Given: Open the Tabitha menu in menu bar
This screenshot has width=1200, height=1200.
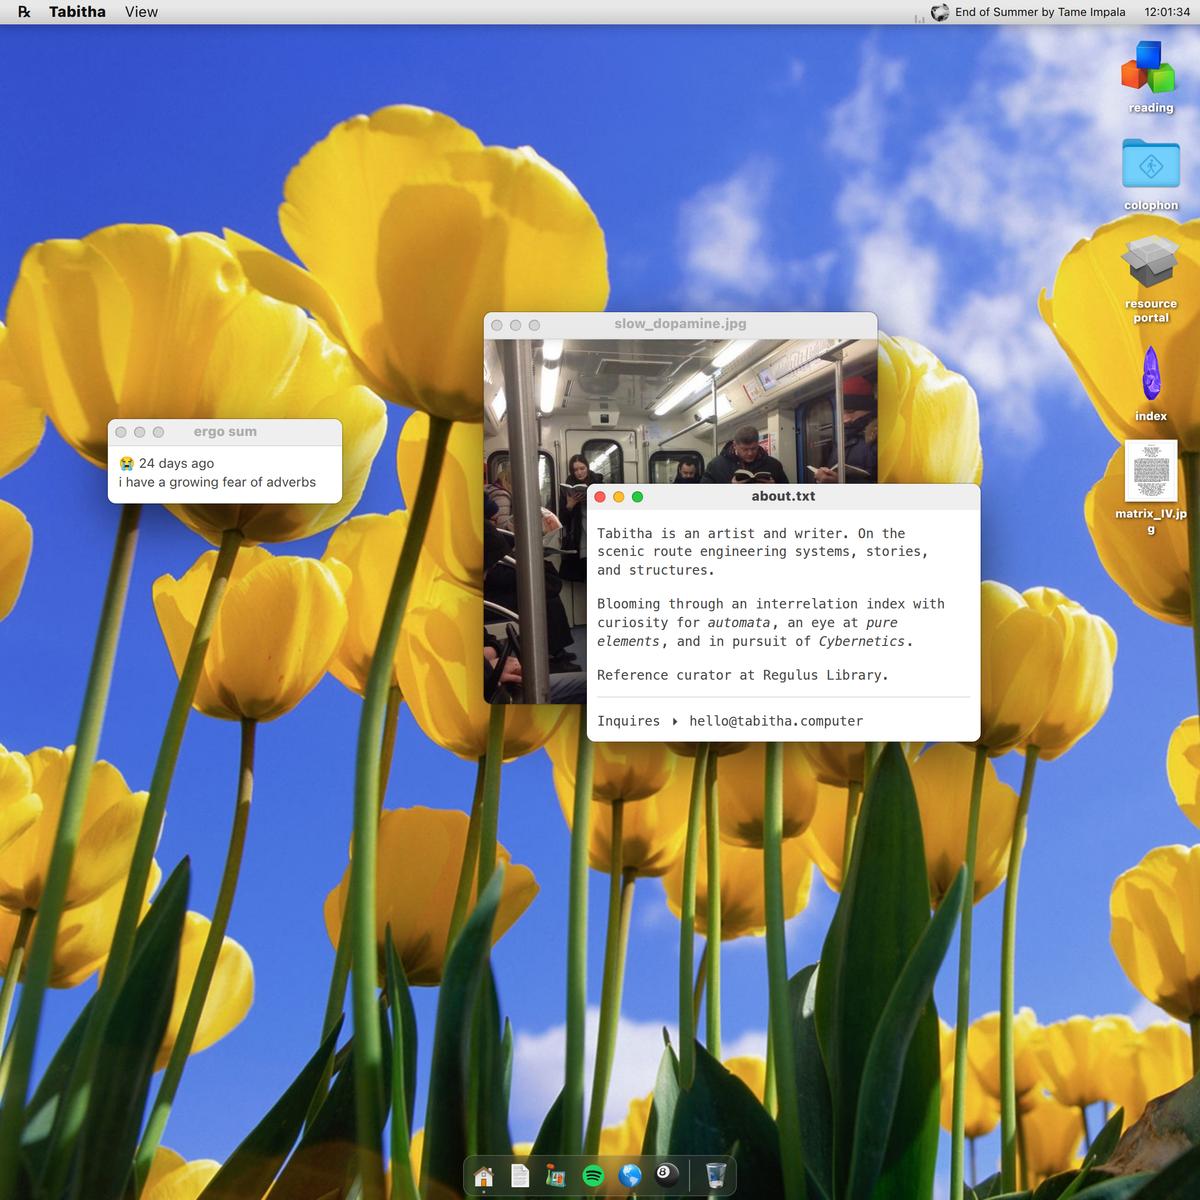Looking at the screenshot, I should (77, 12).
